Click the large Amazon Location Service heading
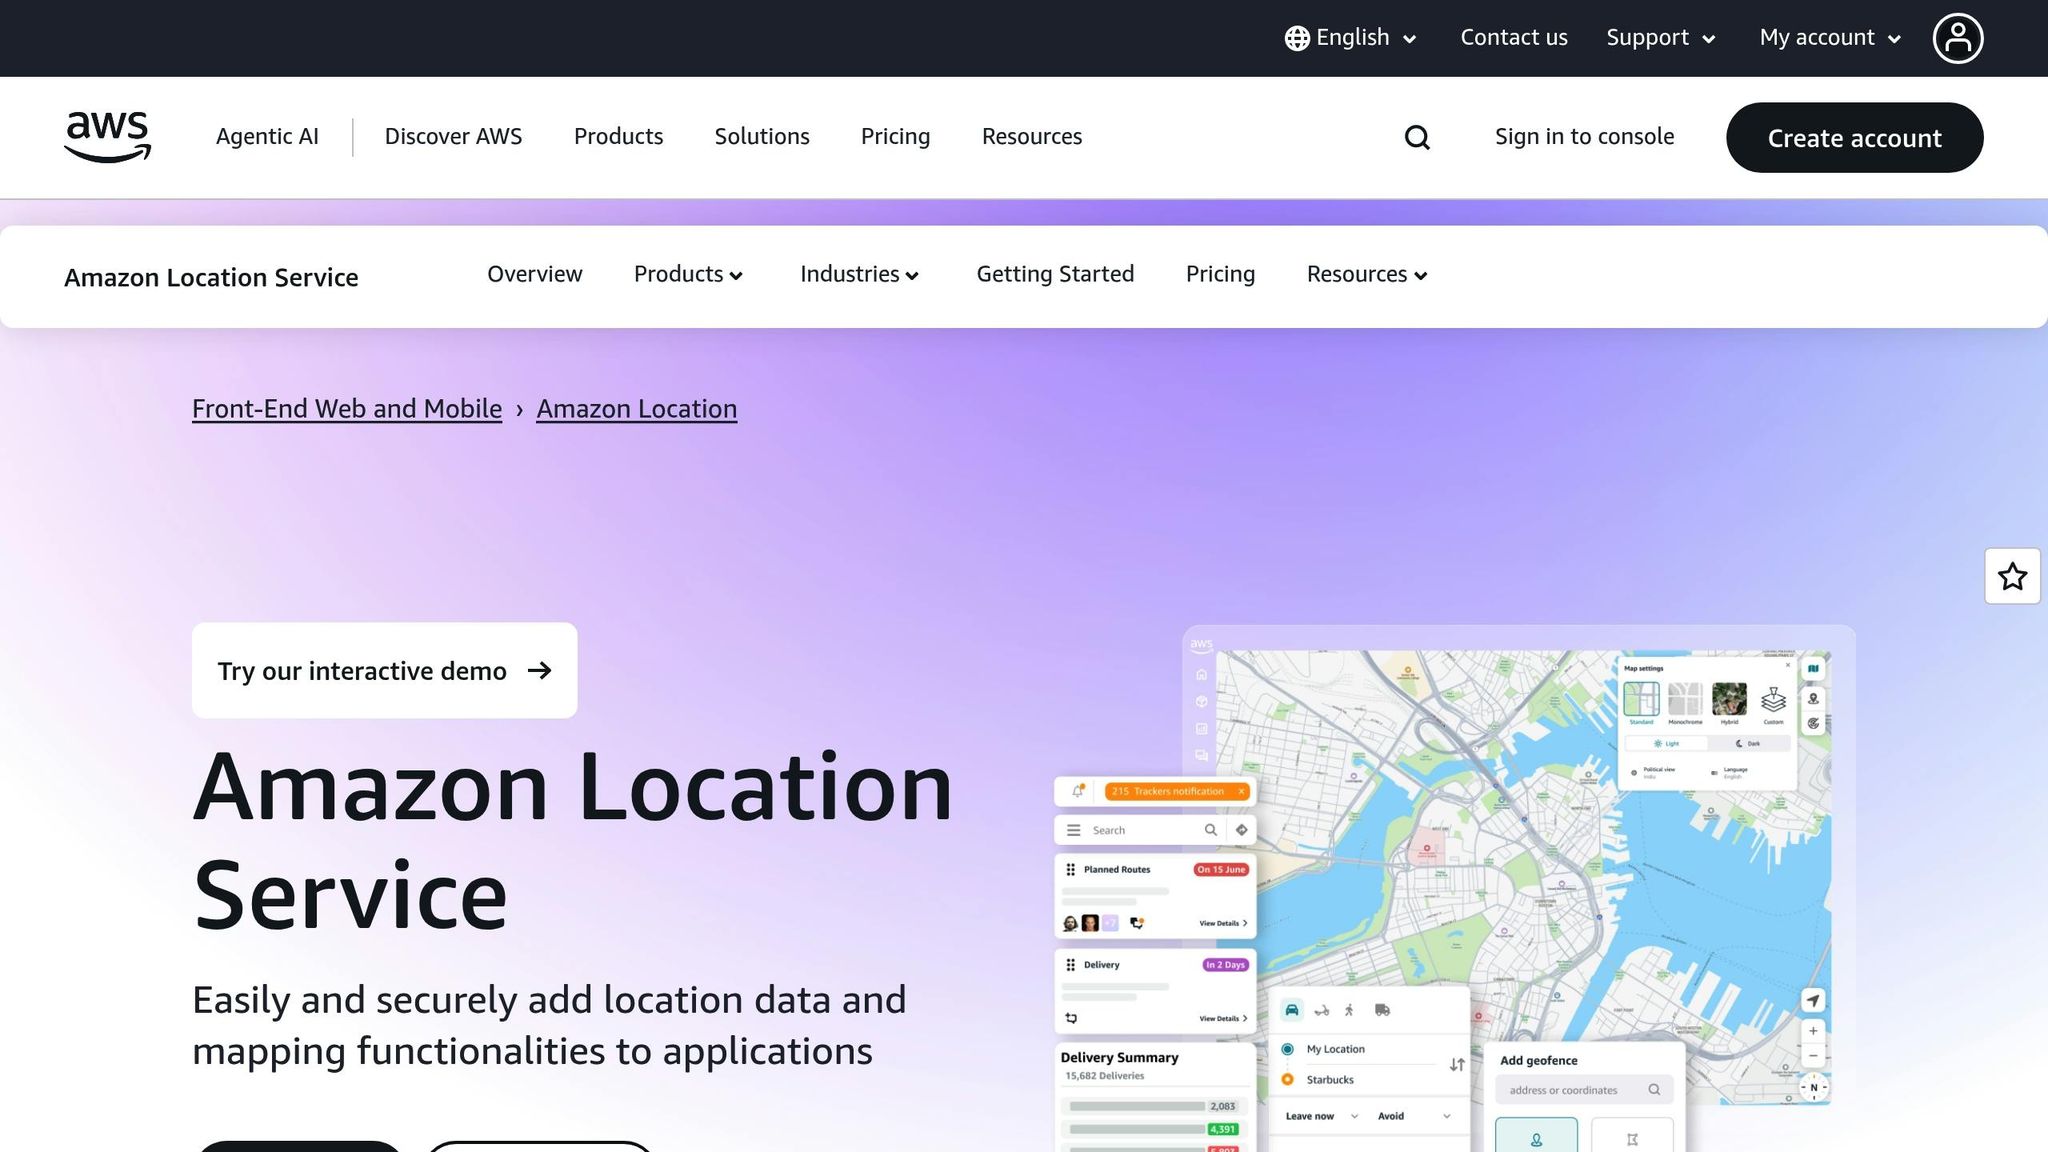 [x=572, y=841]
